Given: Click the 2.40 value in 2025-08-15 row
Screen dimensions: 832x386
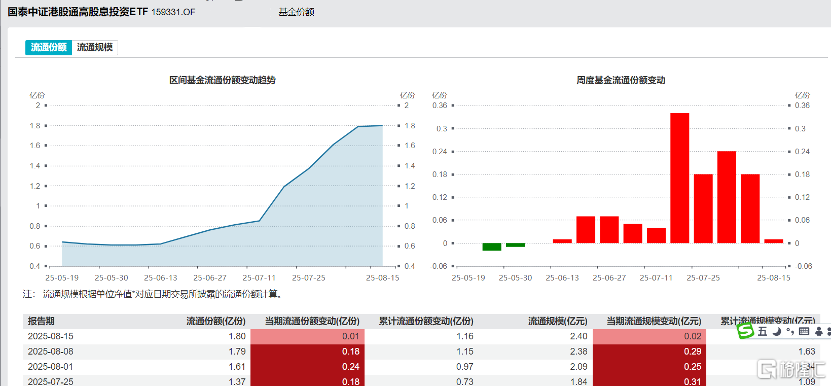Looking at the screenshot, I should (578, 336).
